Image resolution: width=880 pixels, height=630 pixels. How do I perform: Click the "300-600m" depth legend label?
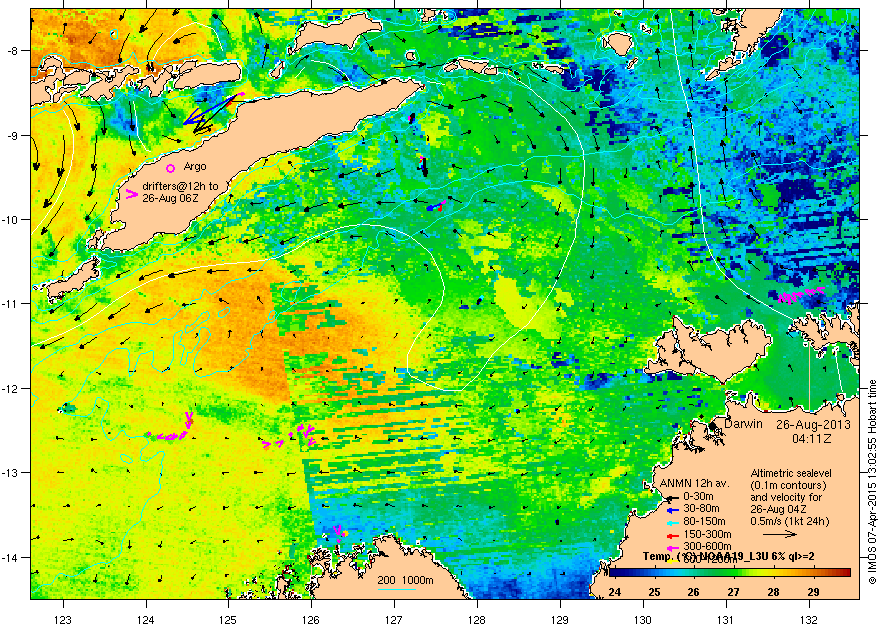(x=707, y=546)
